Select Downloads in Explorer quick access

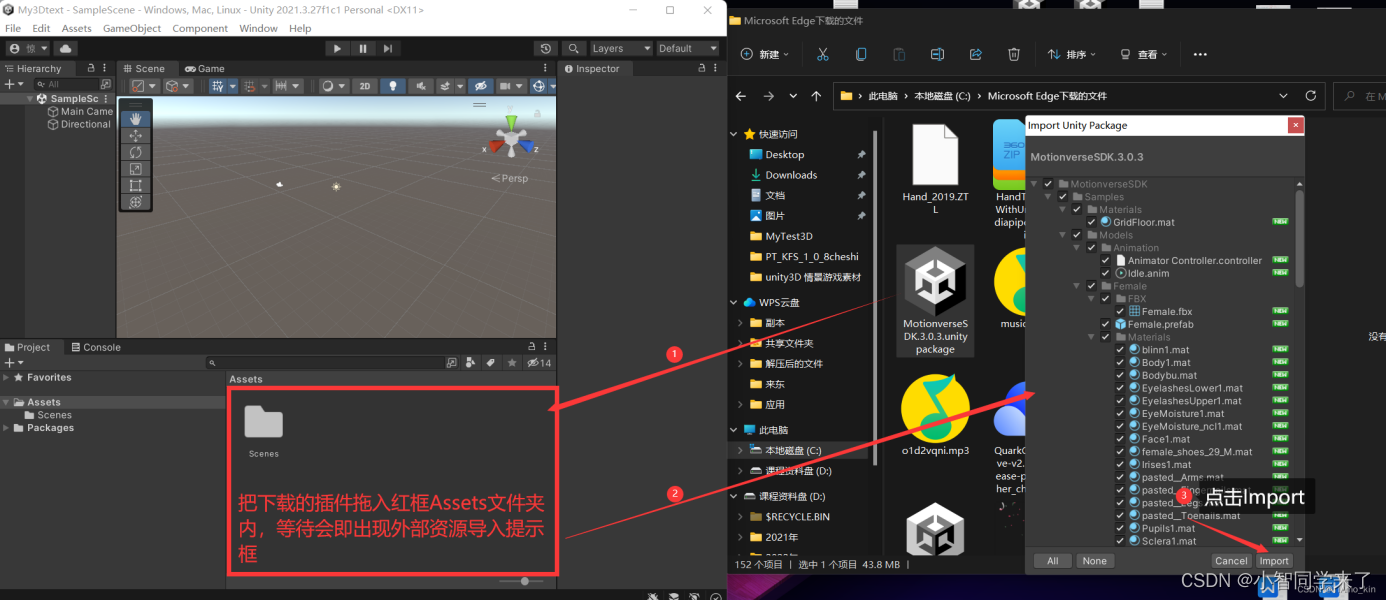[x=791, y=175]
